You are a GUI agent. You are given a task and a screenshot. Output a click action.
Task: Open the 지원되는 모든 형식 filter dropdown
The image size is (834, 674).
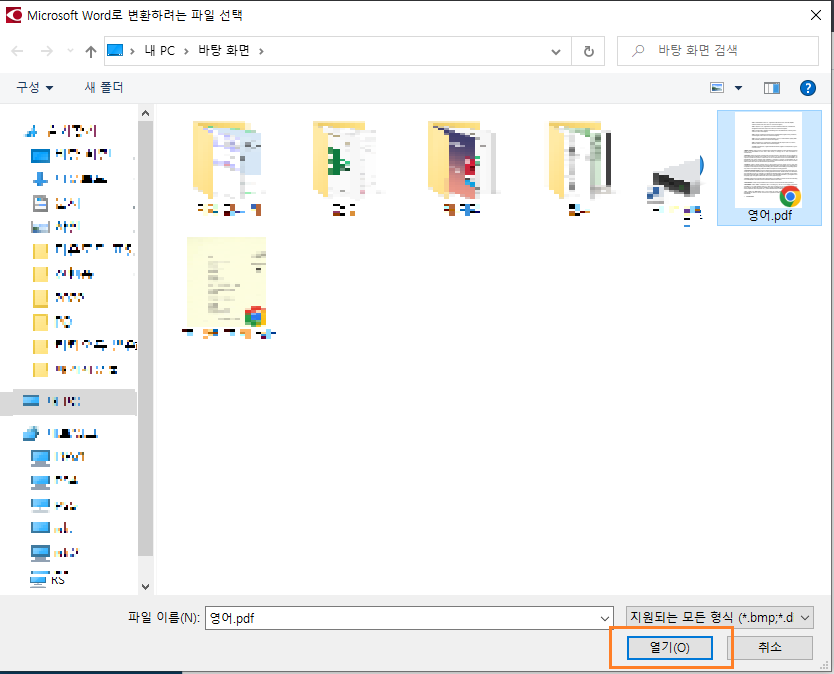coord(720,618)
